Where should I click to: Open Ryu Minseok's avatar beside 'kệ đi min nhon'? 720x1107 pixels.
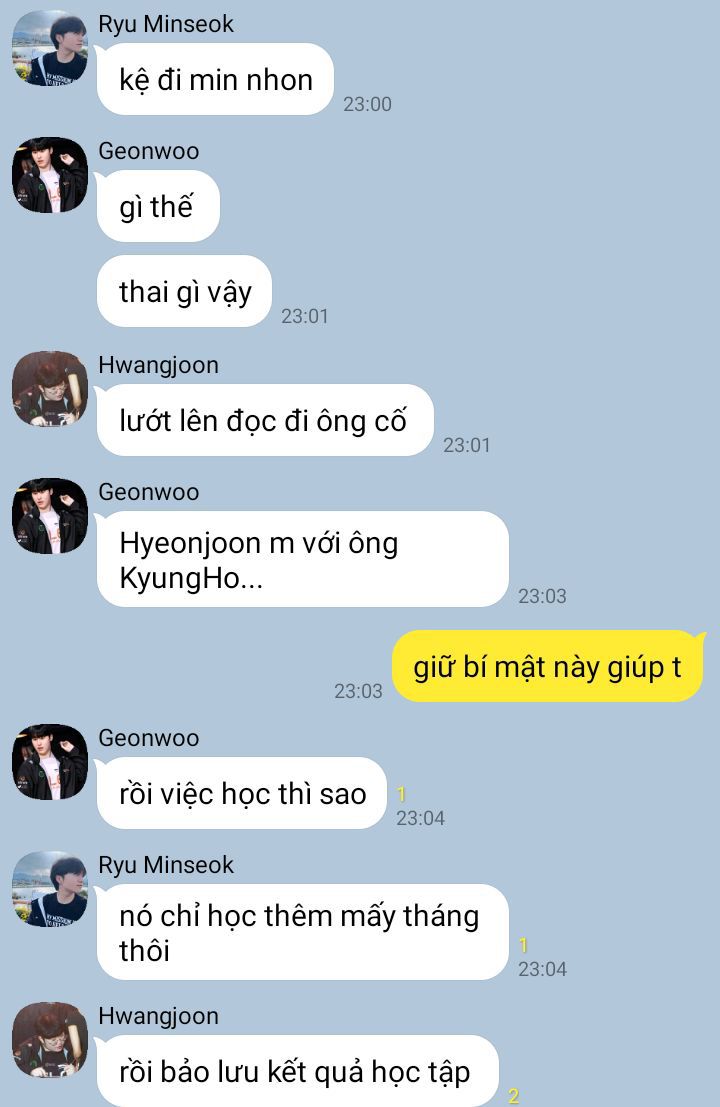[x=50, y=48]
